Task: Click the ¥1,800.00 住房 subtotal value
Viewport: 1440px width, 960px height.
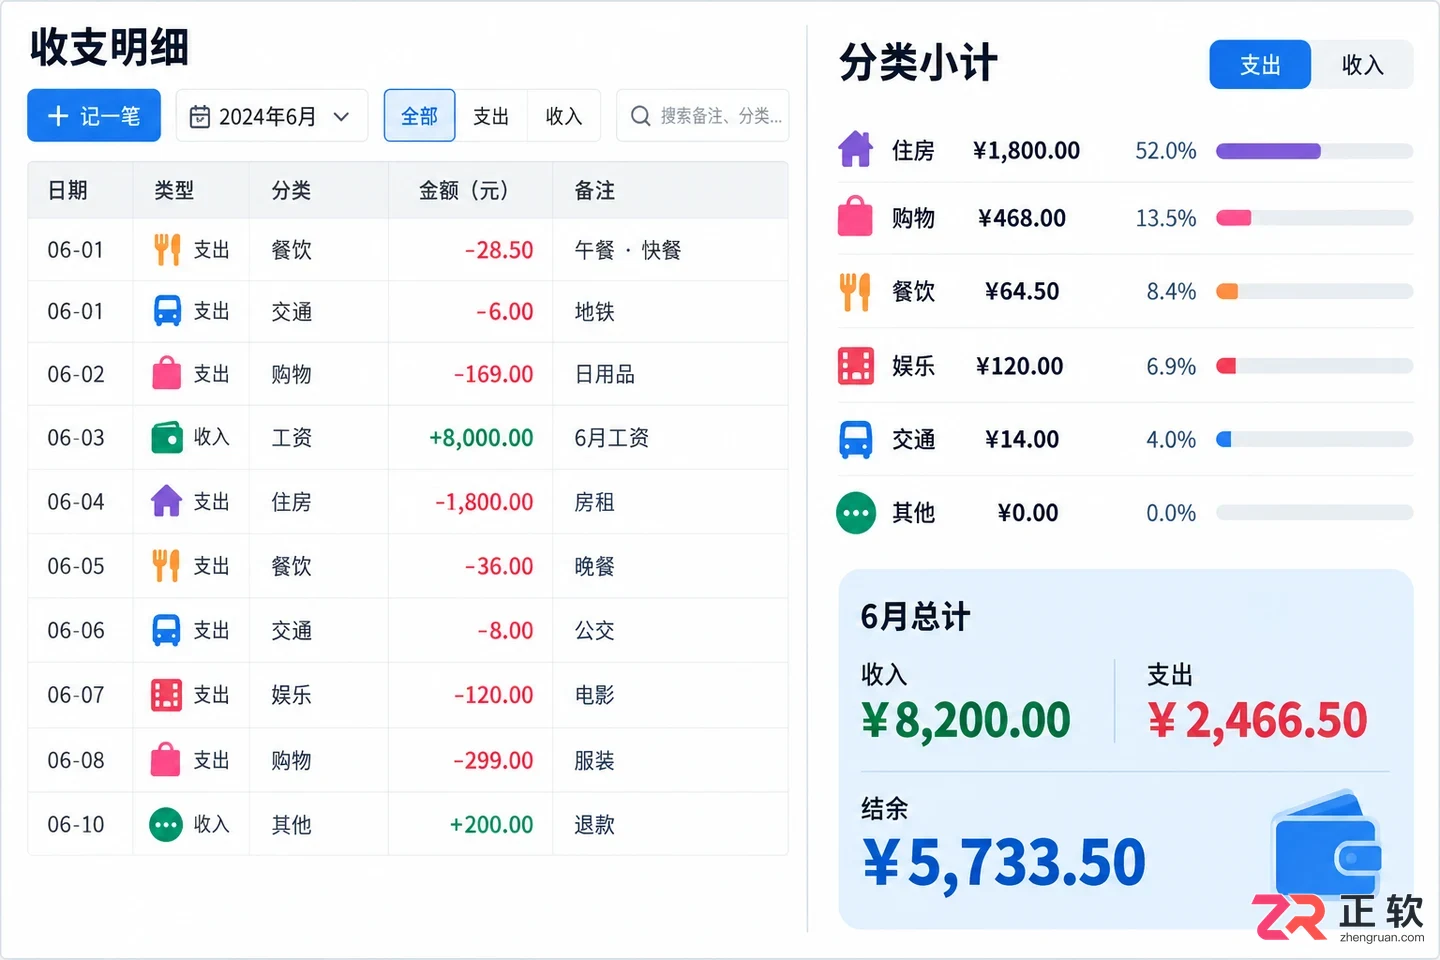Action: [x=1027, y=151]
